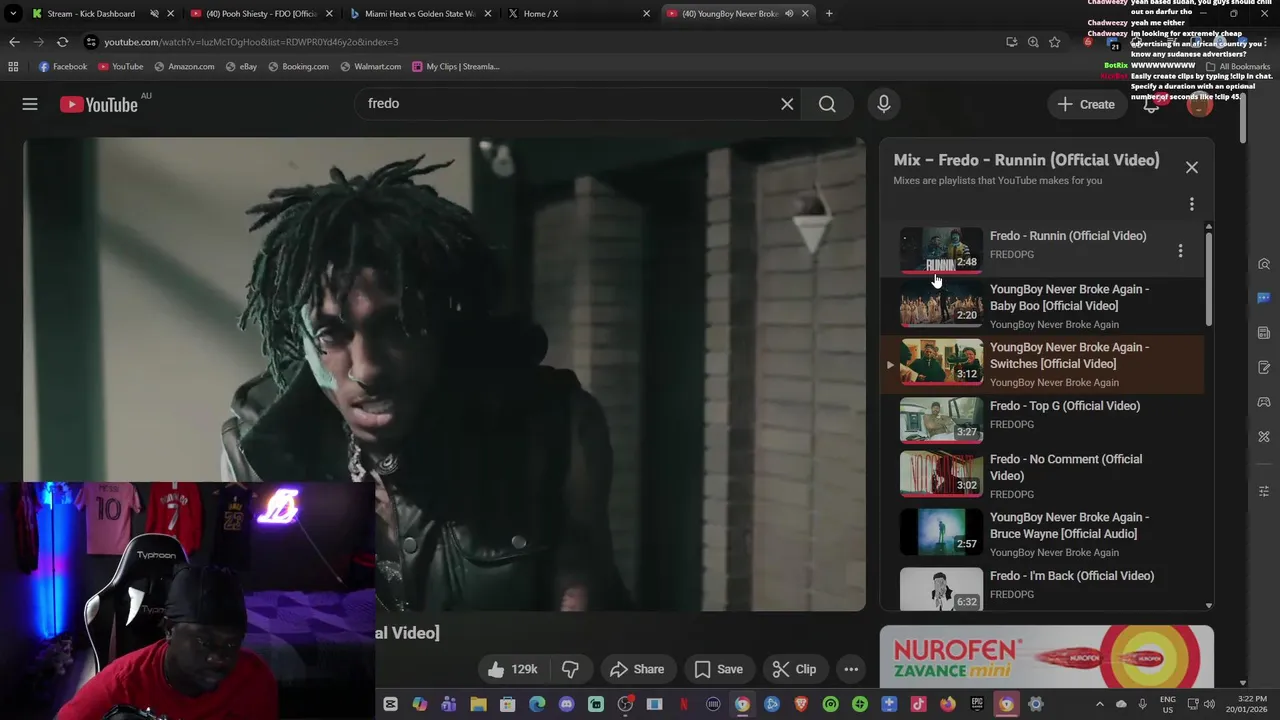This screenshot has height=720, width=1280.
Task: Close the Mix playlist panel
Action: [x=1191, y=168]
